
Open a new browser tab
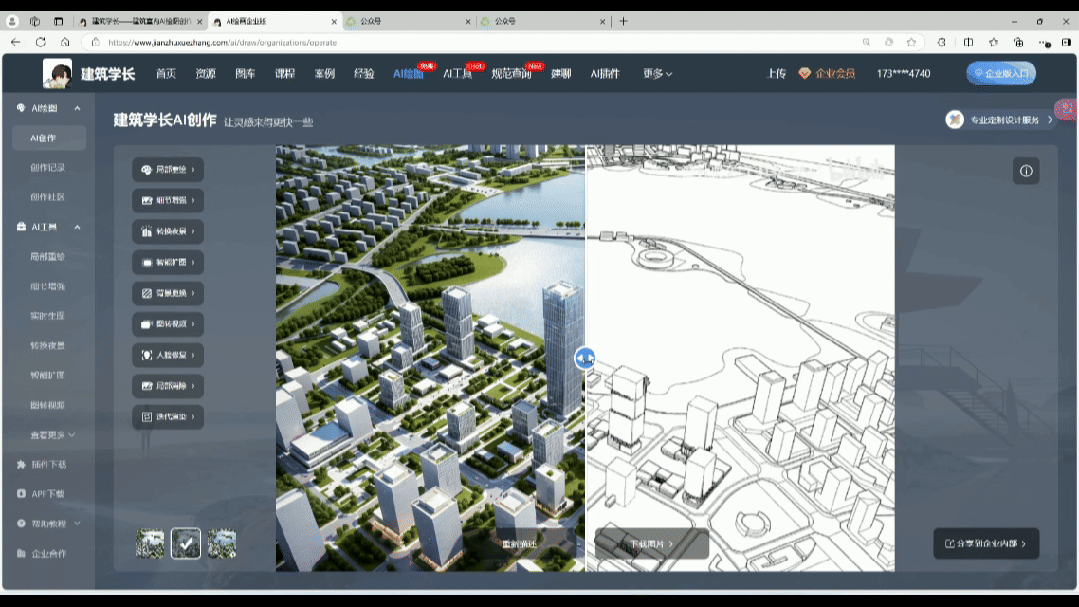point(623,21)
